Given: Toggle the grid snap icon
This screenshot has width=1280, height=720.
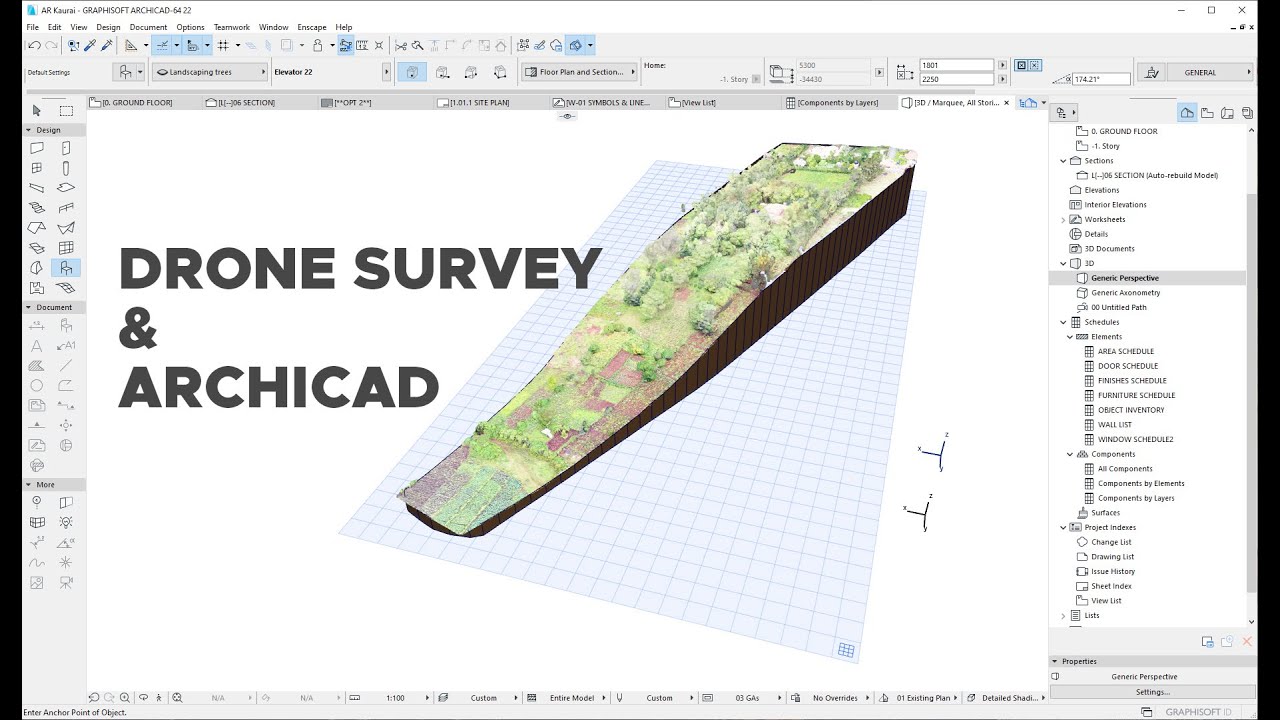Looking at the screenshot, I should coord(223,45).
